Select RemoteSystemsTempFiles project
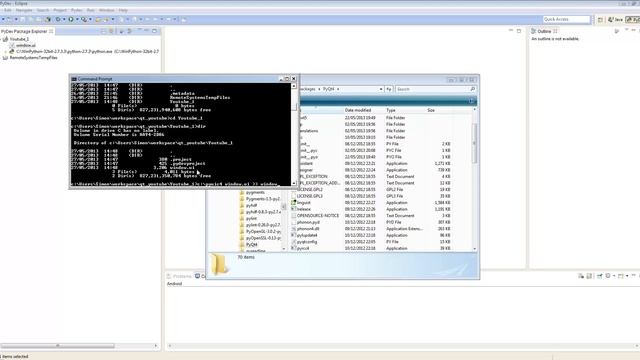640x360 pixels. point(33,58)
